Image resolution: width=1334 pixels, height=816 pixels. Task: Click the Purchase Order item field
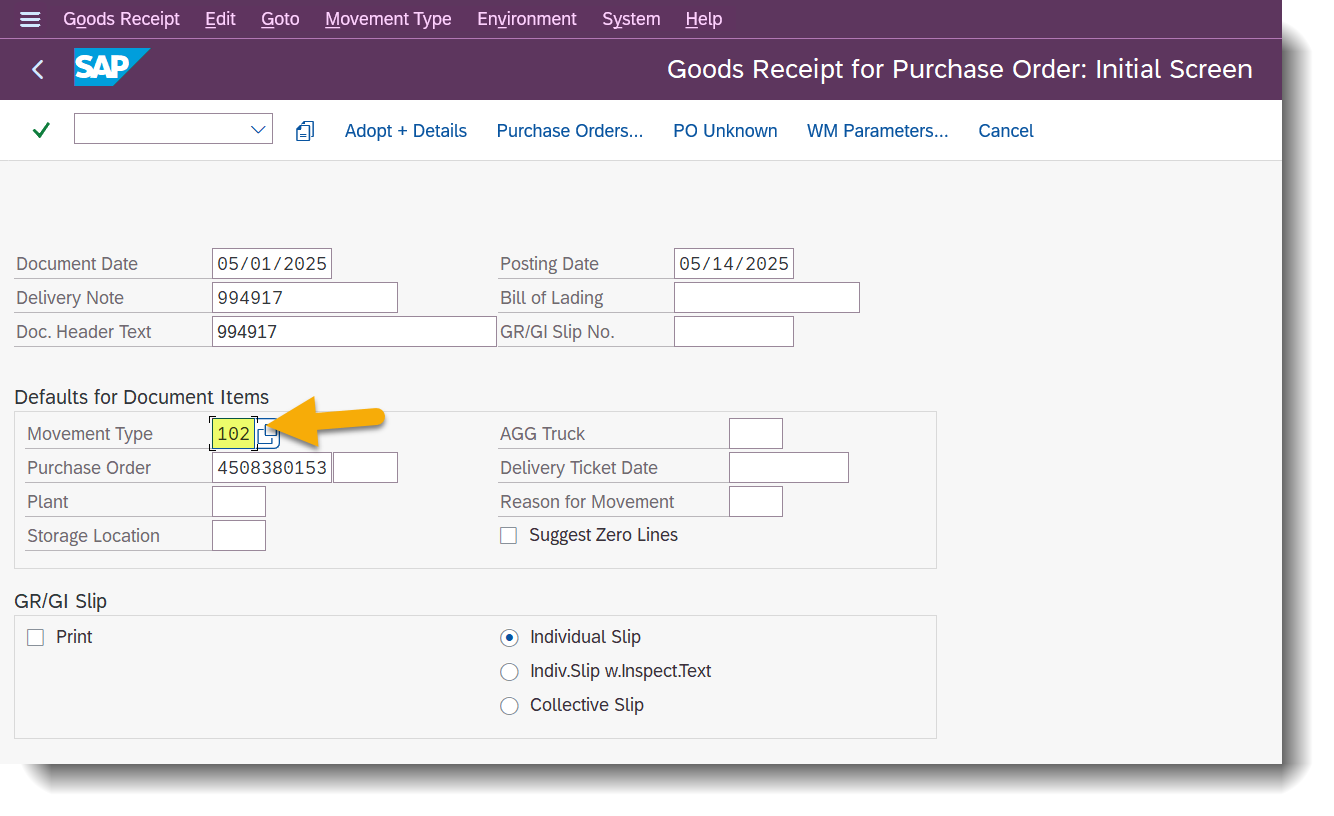(x=366, y=467)
